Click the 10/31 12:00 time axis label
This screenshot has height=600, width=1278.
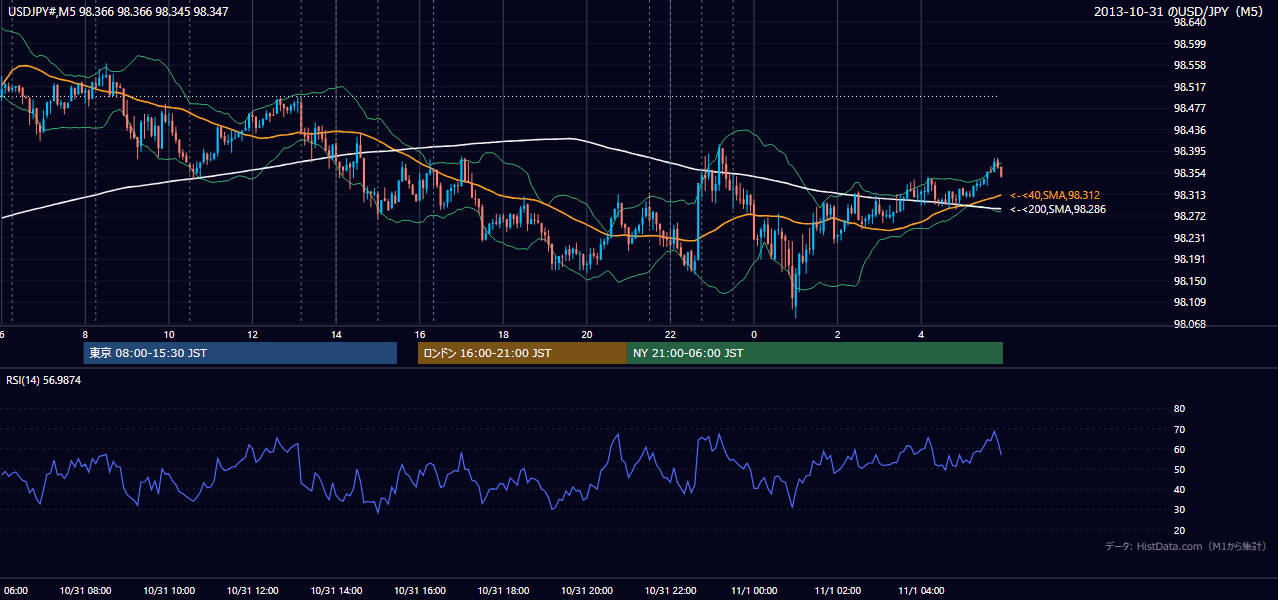click(252, 590)
